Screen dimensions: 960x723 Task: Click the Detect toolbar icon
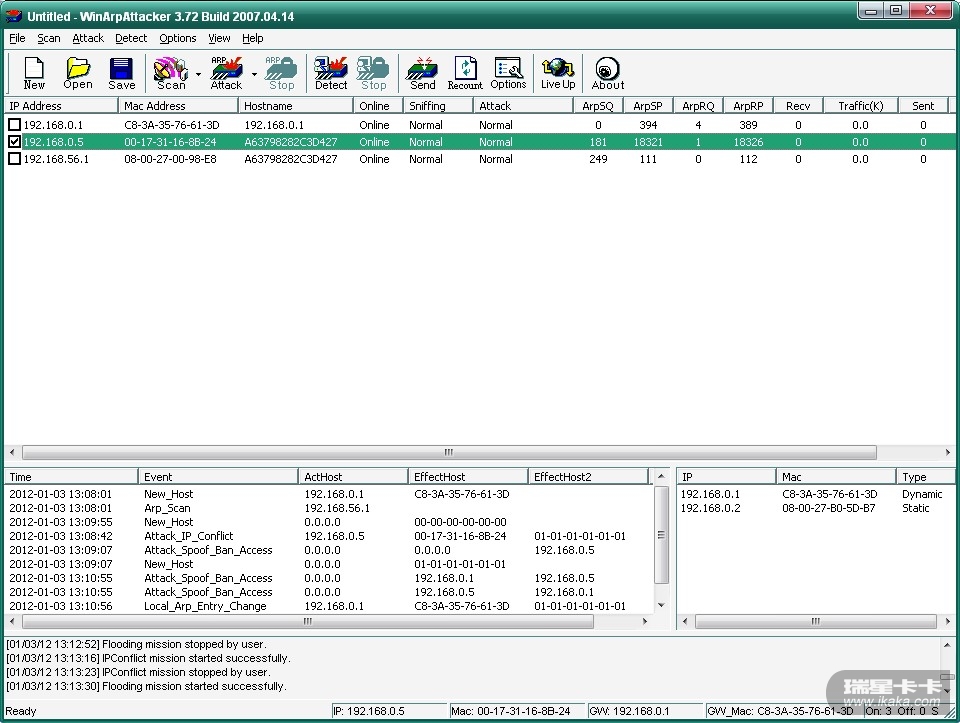tap(331, 72)
